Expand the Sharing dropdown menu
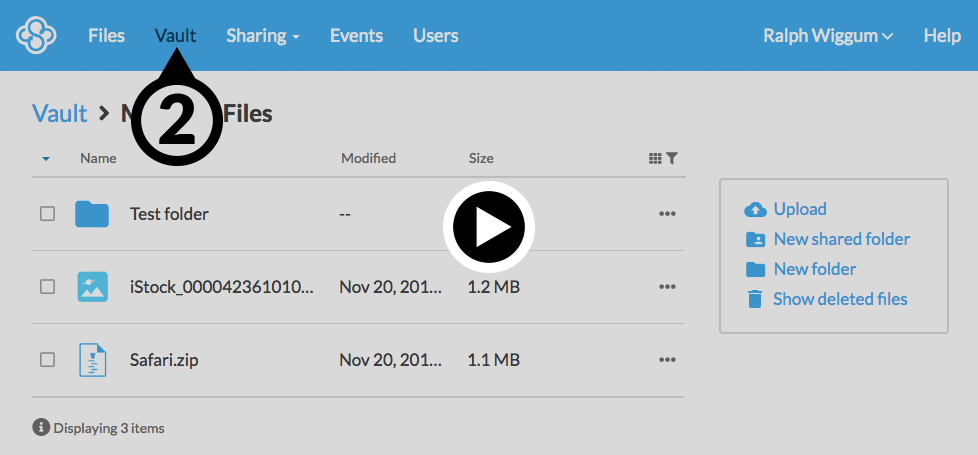 (x=262, y=36)
